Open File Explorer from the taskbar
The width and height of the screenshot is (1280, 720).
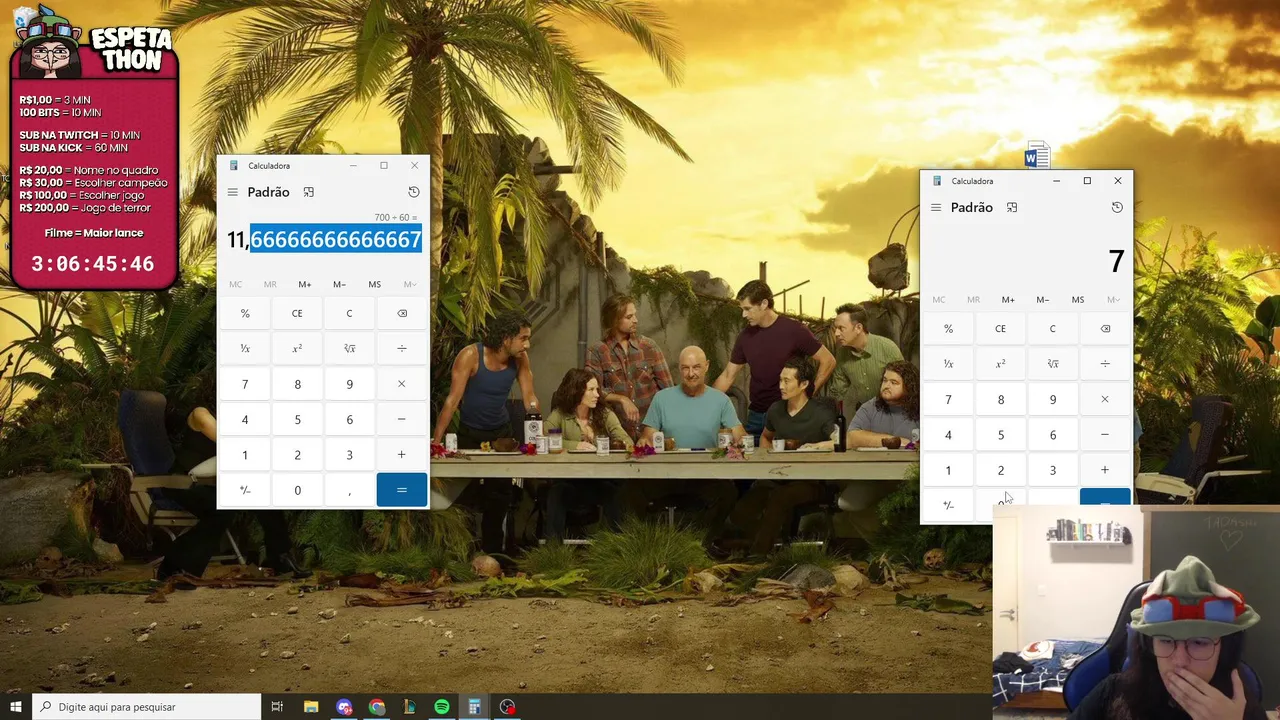point(311,707)
